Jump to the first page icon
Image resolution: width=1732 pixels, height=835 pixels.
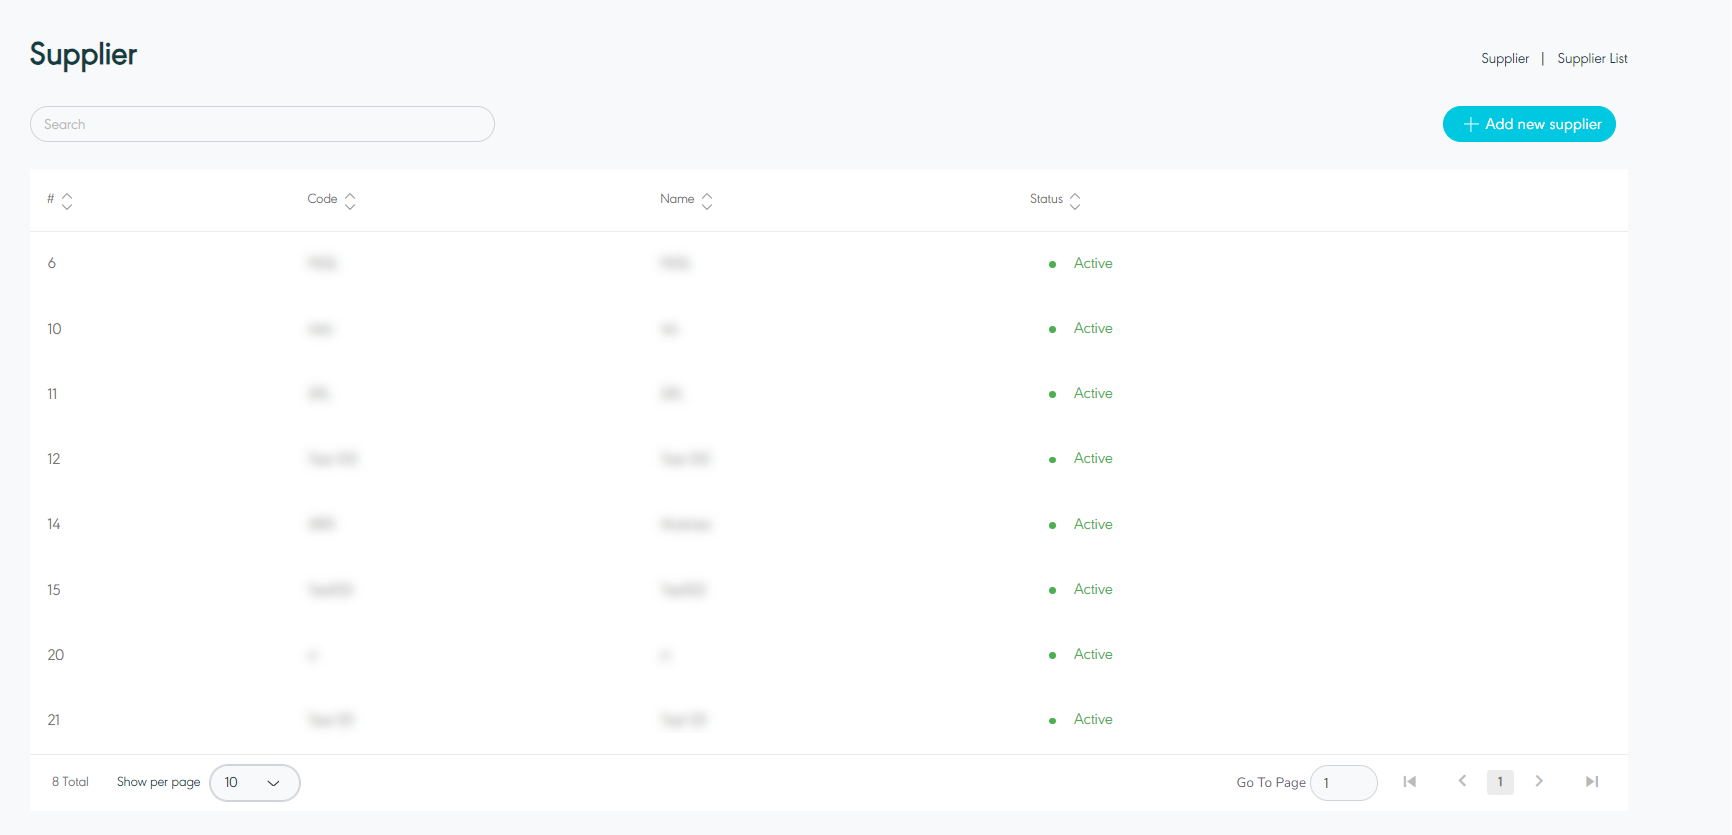1410,782
